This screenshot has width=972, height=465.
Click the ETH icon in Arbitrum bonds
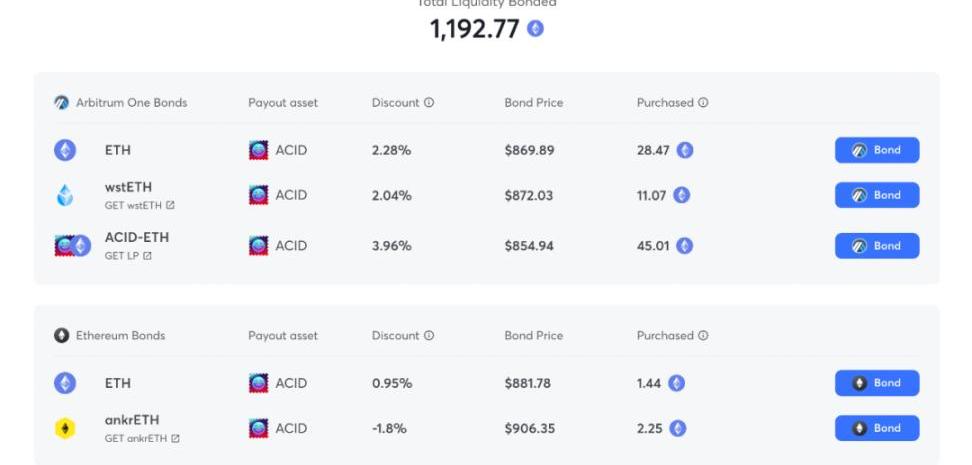click(x=65, y=151)
